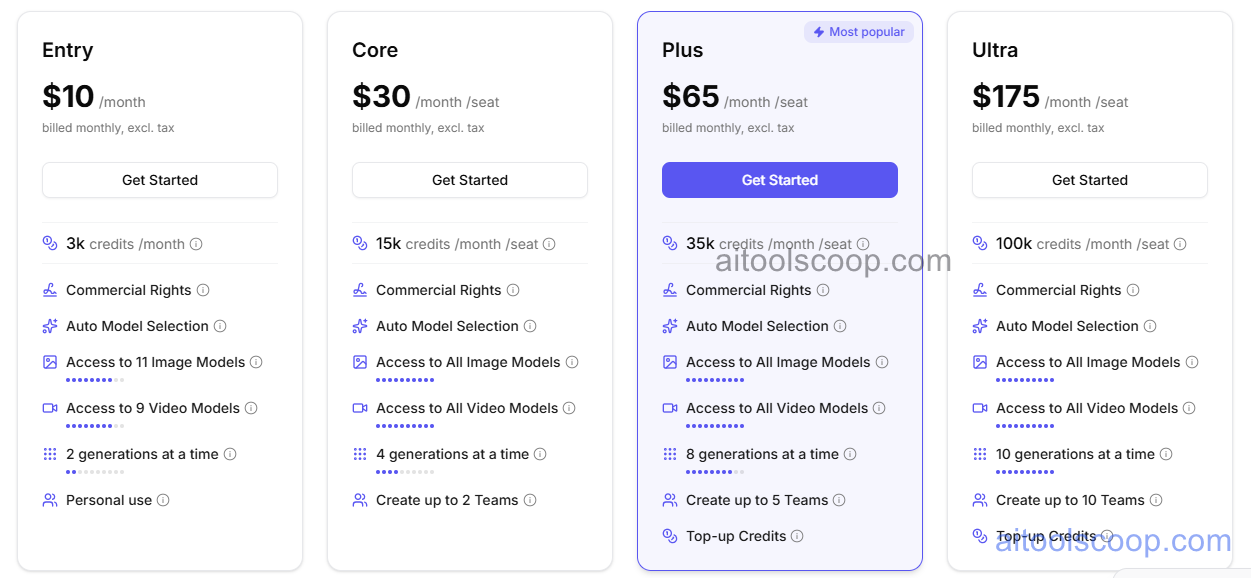This screenshot has width=1251, height=578.
Task: Click the dotted progress indicator under Access to 11 Image Models
Action: (x=95, y=379)
